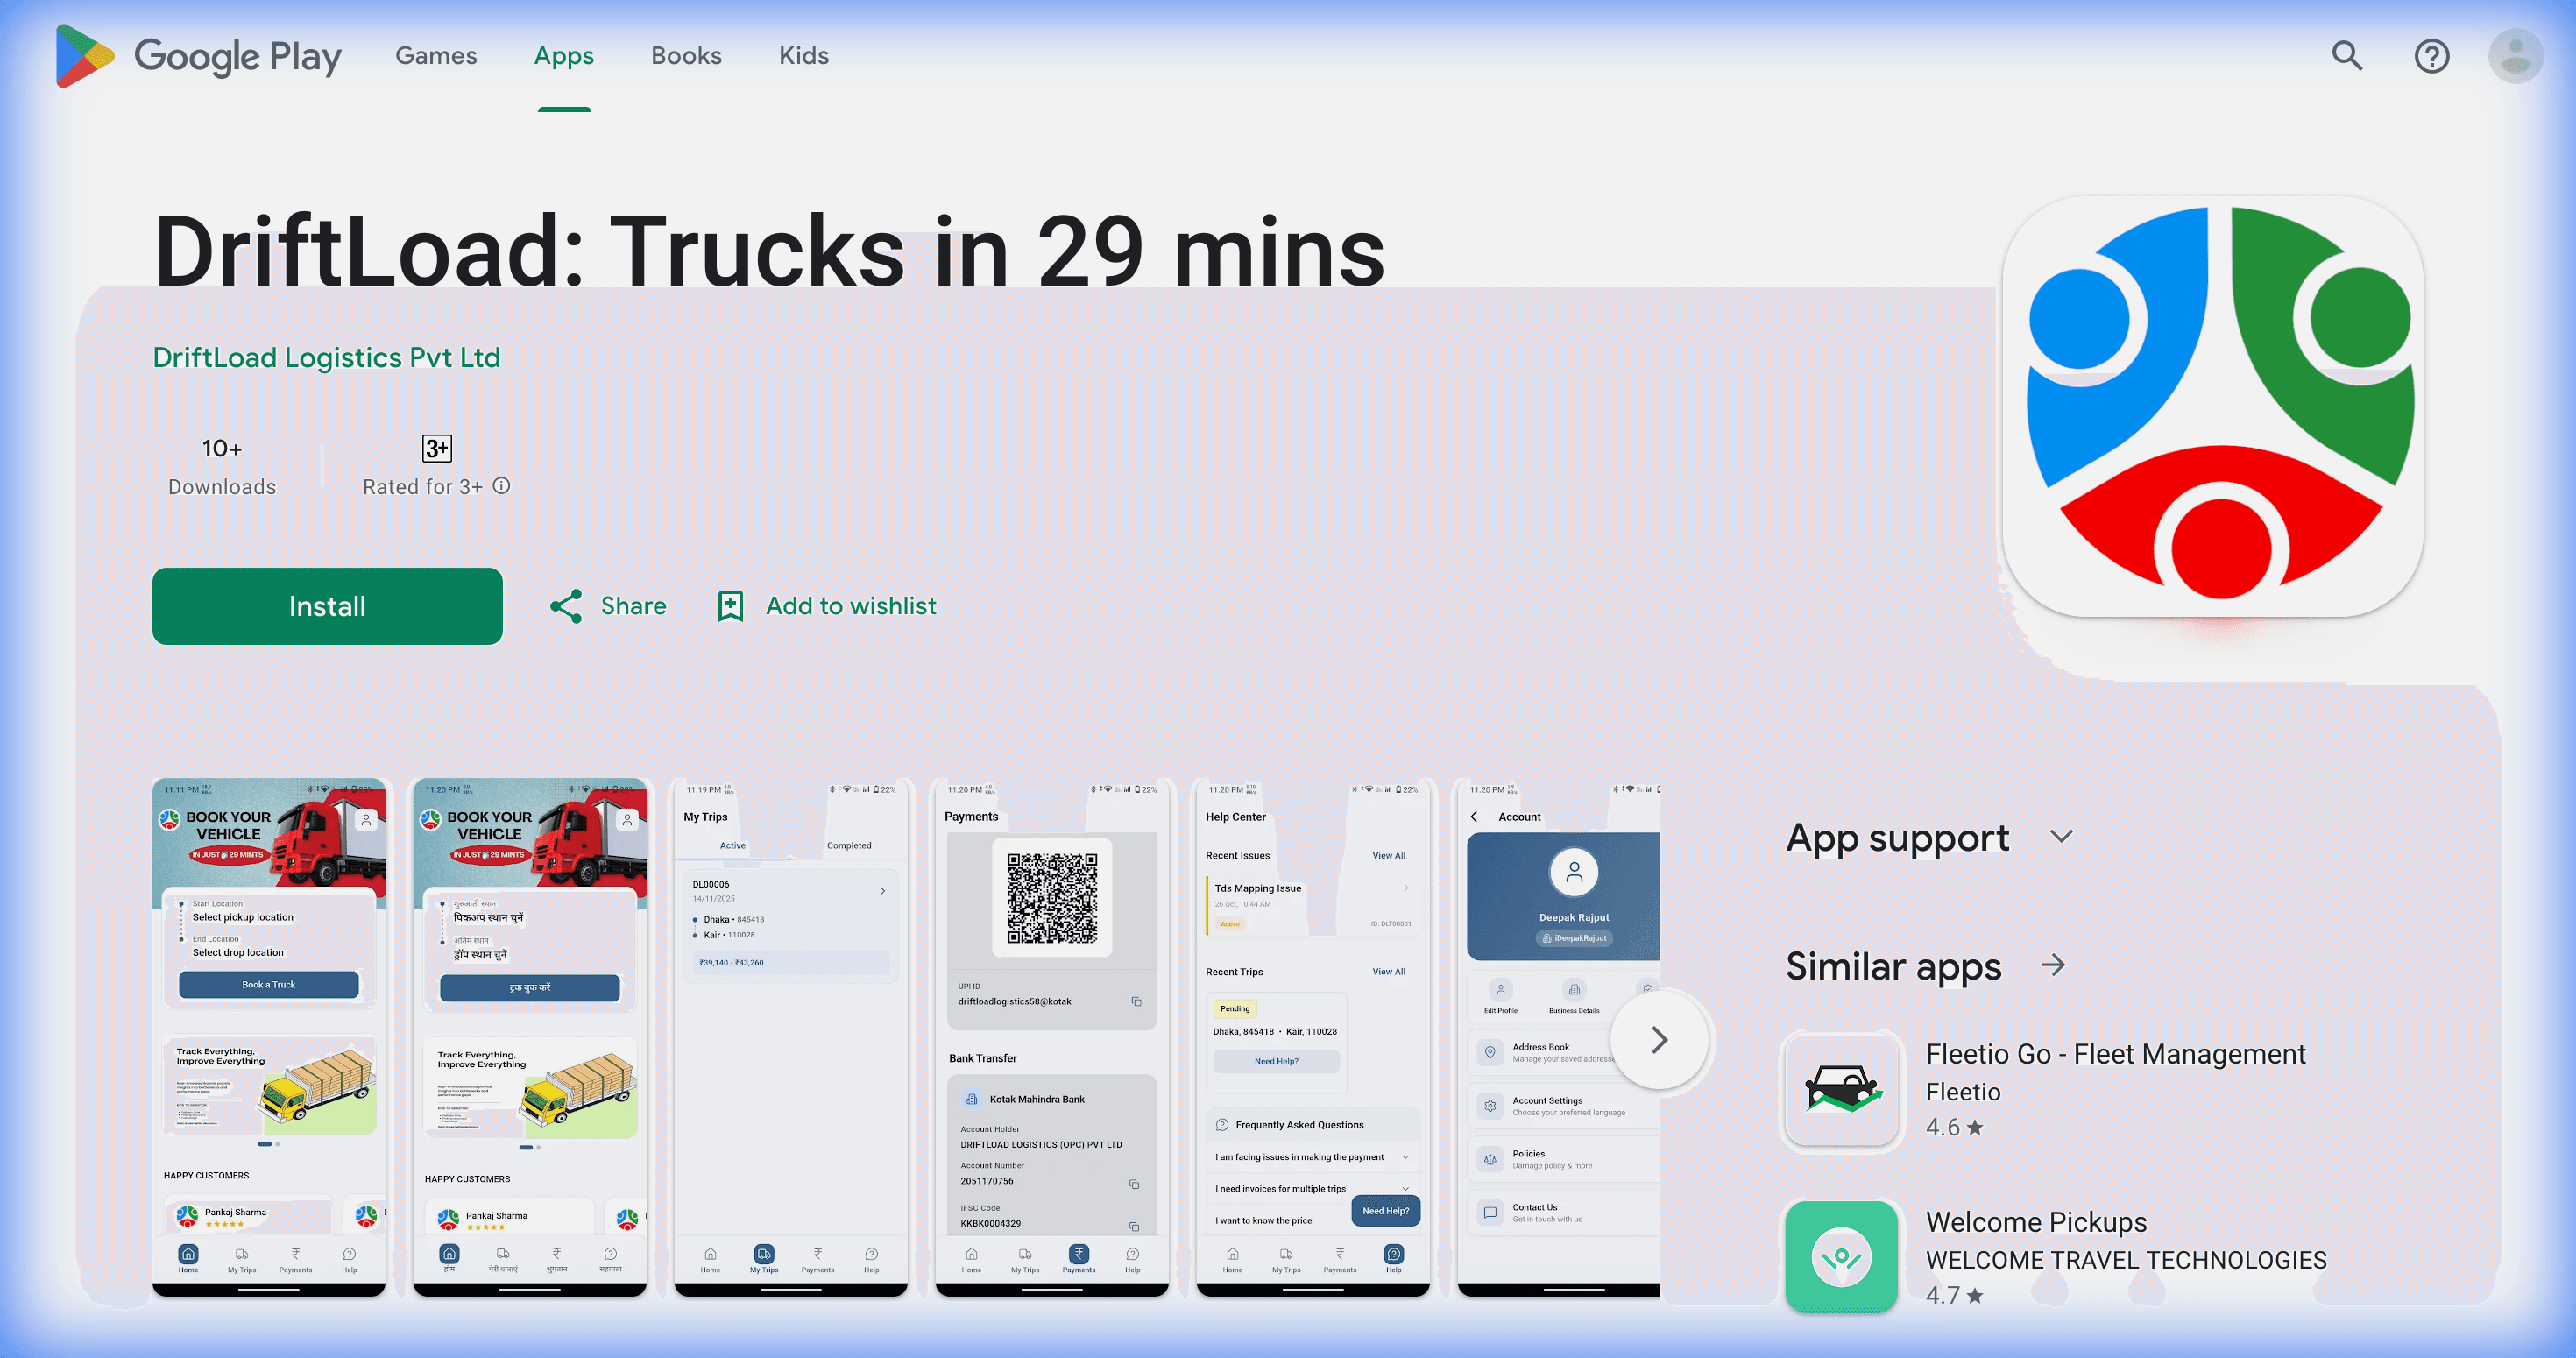Viewport: 2576px width, 1358px height.
Task: Click the arrow beside Similar apps
Action: click(x=2051, y=966)
